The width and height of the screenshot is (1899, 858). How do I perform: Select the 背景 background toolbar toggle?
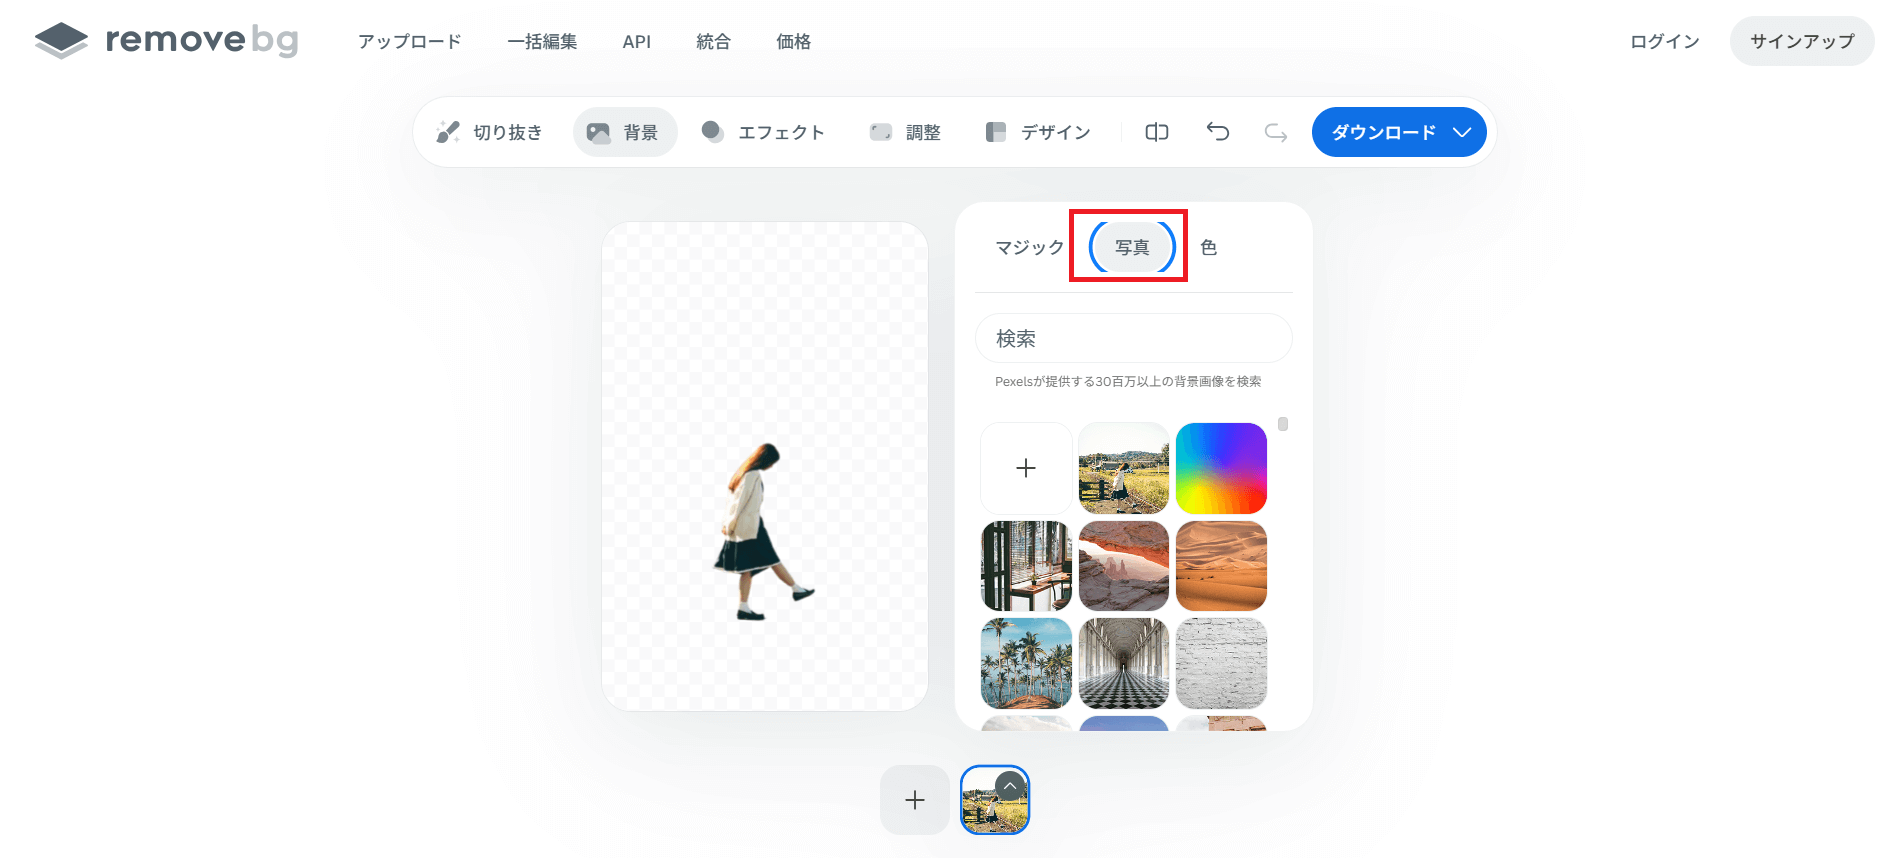coord(624,132)
